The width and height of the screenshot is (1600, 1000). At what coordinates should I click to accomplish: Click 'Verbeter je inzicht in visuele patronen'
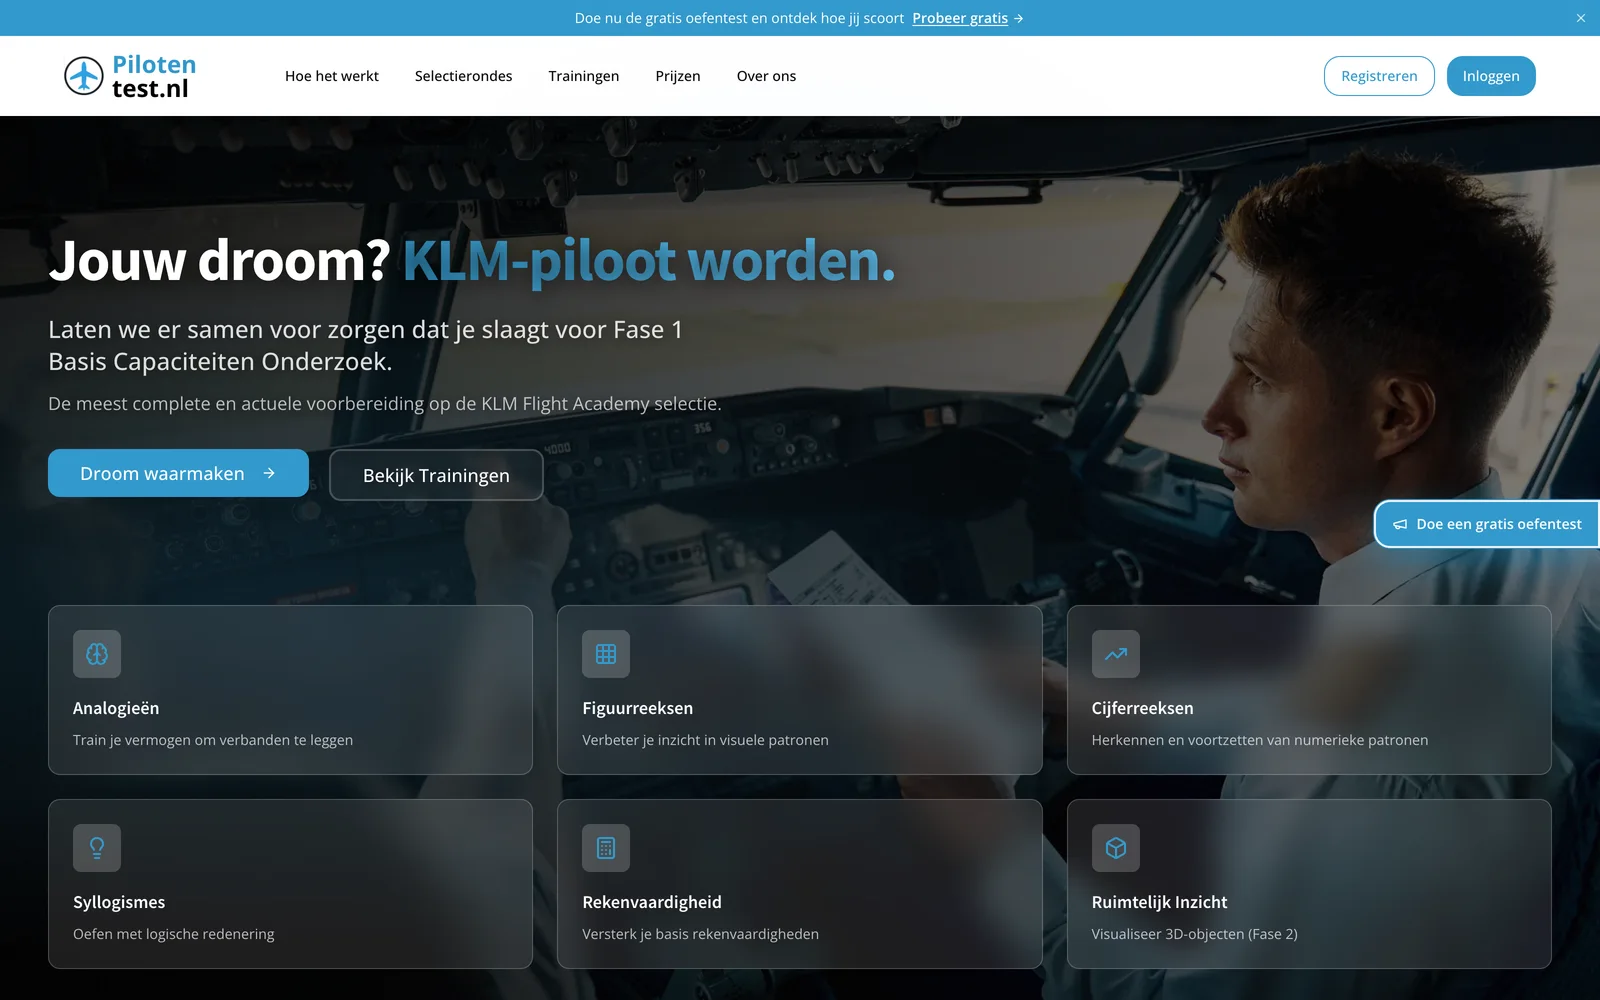click(x=705, y=740)
